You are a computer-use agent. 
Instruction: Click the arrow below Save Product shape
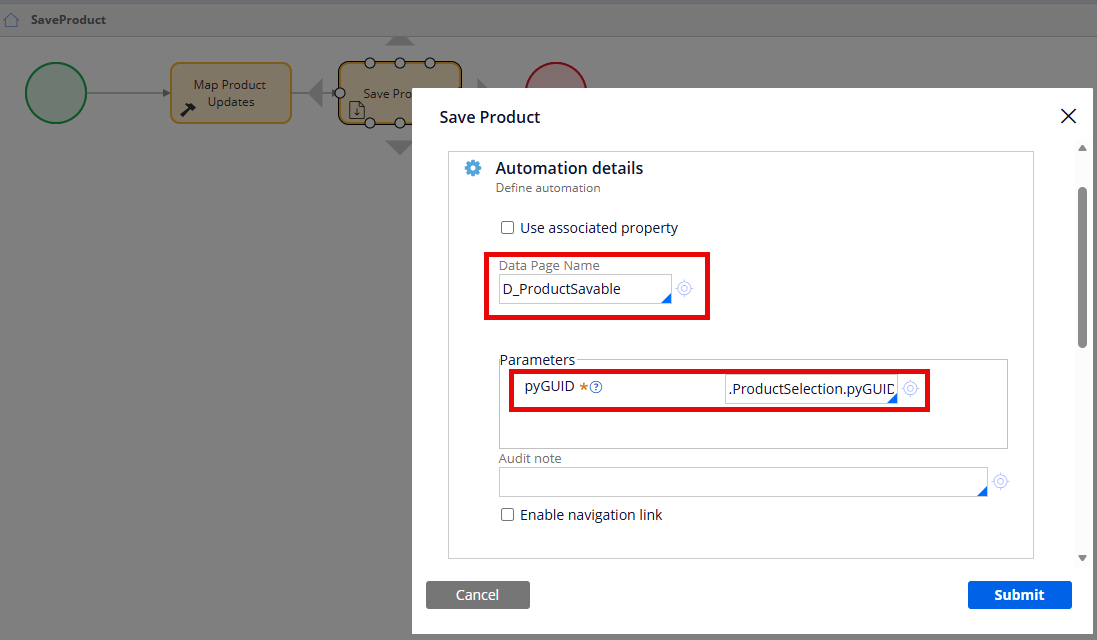click(x=399, y=147)
